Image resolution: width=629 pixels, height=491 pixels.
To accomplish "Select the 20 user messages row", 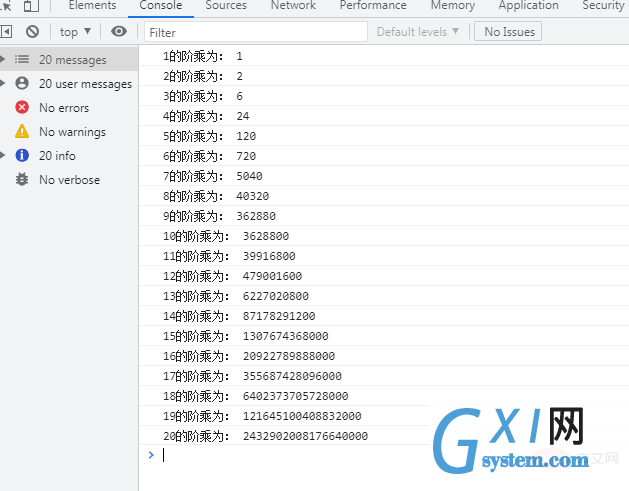I will click(x=69, y=83).
